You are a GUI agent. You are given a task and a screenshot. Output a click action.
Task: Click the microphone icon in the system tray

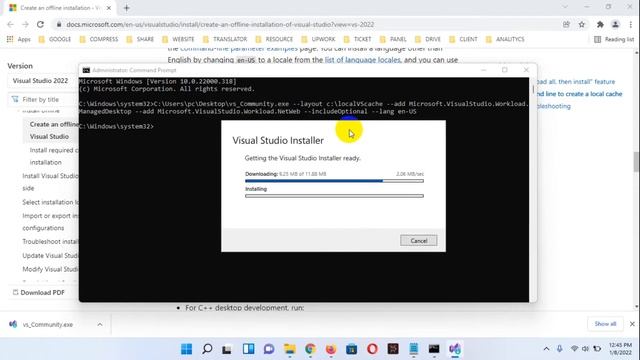tap(560, 349)
